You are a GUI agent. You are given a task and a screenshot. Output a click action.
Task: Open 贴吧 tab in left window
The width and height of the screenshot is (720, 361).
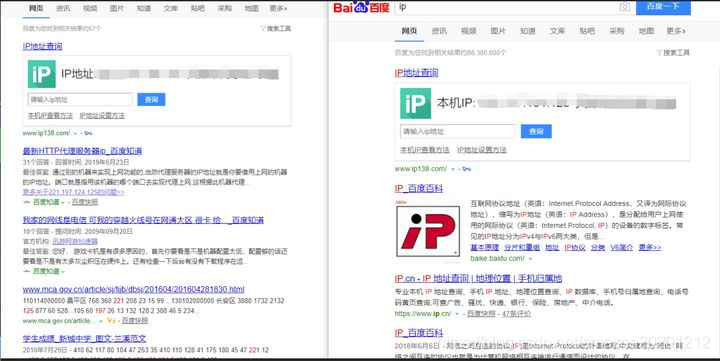pyautogui.click(x=197, y=8)
